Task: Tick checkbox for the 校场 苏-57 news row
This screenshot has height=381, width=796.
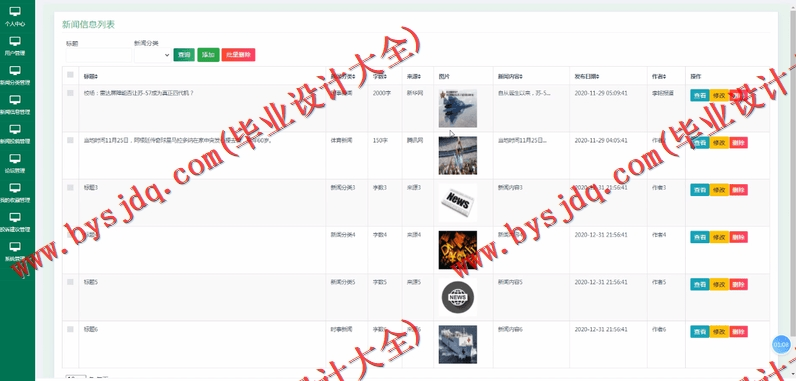Action: (70, 93)
